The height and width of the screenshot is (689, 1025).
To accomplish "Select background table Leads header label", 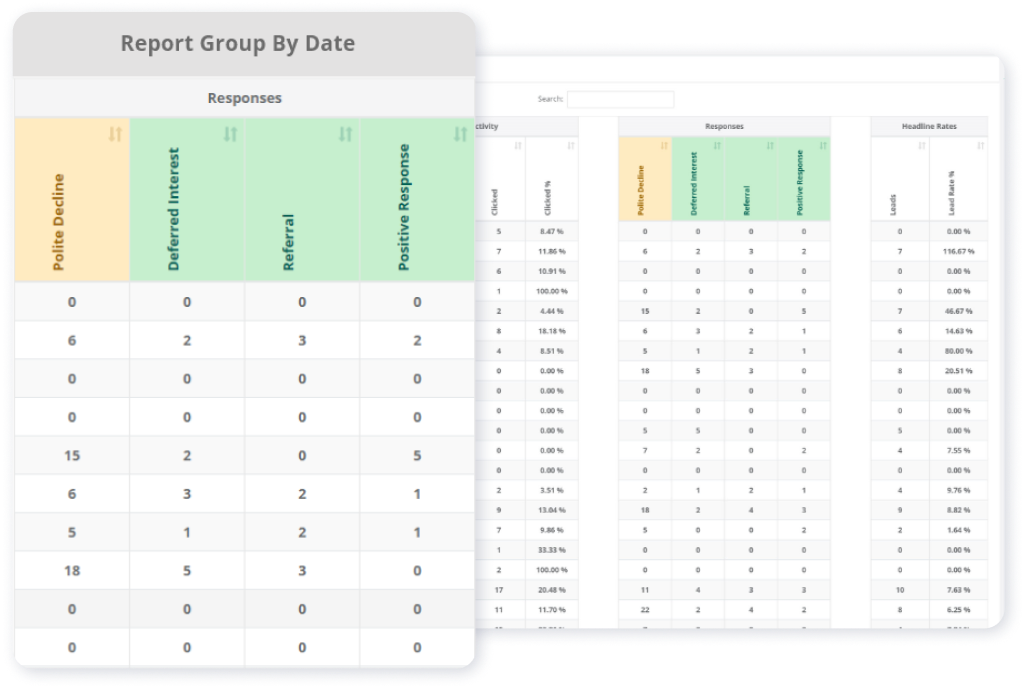I will point(892,205).
